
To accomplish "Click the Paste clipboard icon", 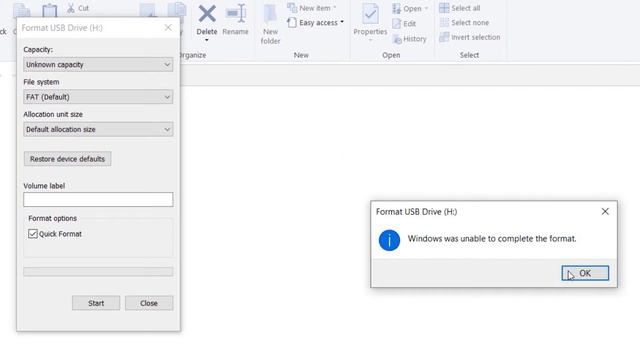I will [49, 10].
